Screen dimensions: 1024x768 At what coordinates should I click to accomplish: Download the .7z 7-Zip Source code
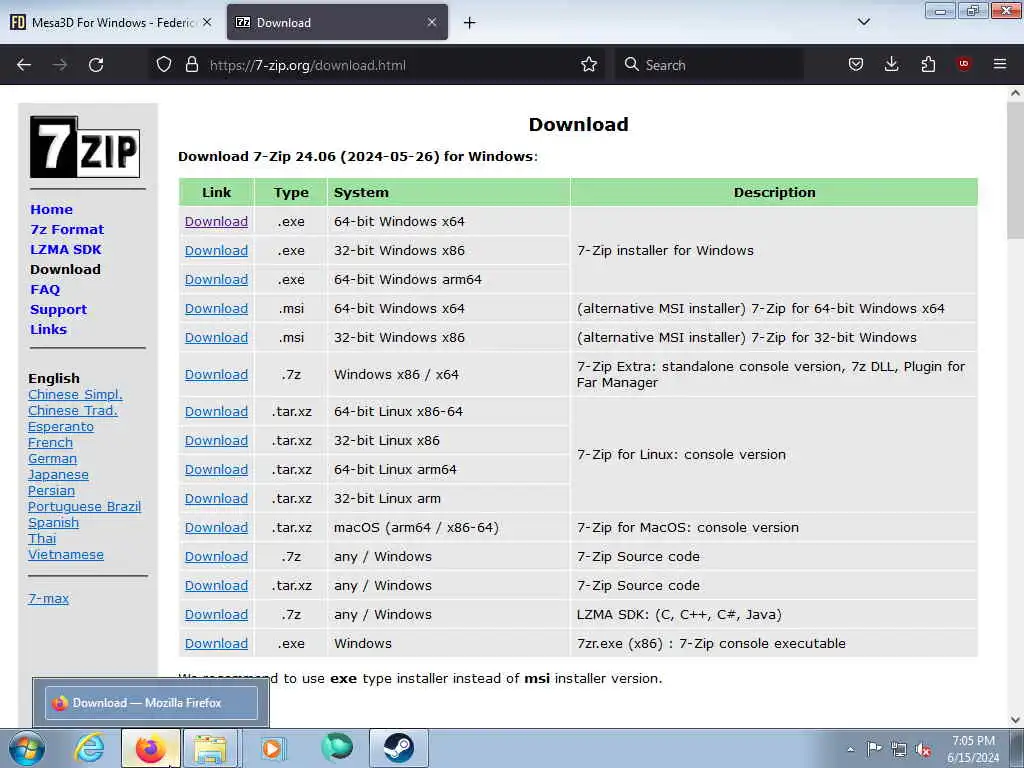point(216,556)
